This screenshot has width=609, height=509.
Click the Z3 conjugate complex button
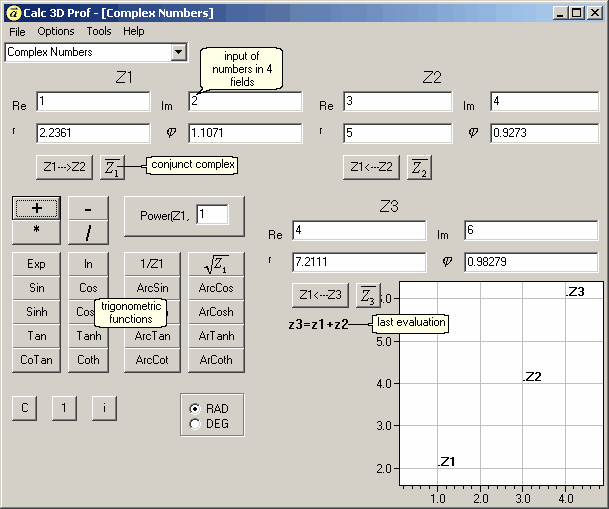click(x=369, y=295)
